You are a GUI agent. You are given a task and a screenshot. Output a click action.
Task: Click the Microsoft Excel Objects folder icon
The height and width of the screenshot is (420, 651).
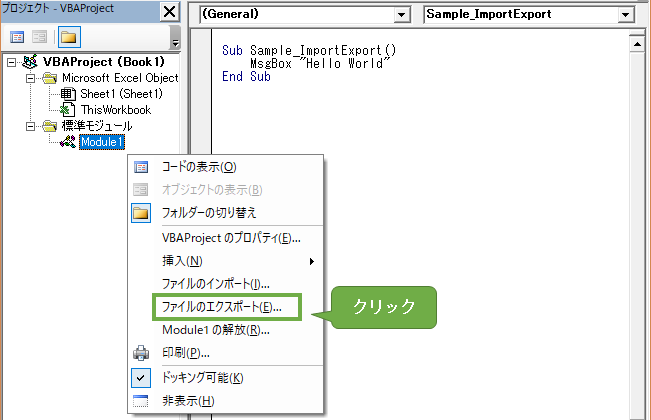50,78
